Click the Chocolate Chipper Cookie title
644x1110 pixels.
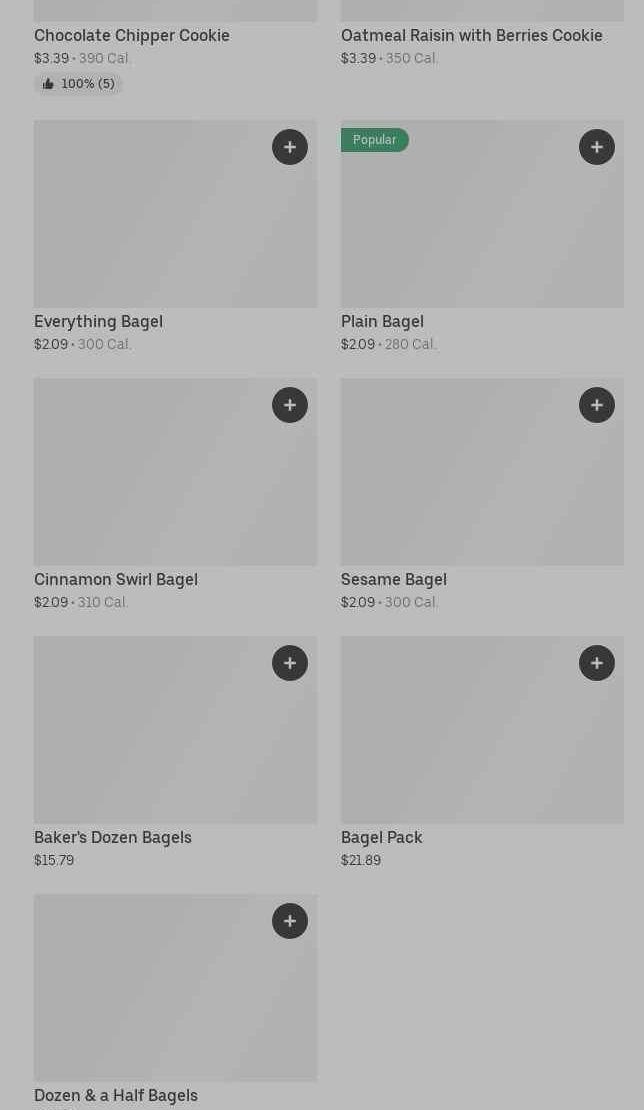click(x=132, y=36)
